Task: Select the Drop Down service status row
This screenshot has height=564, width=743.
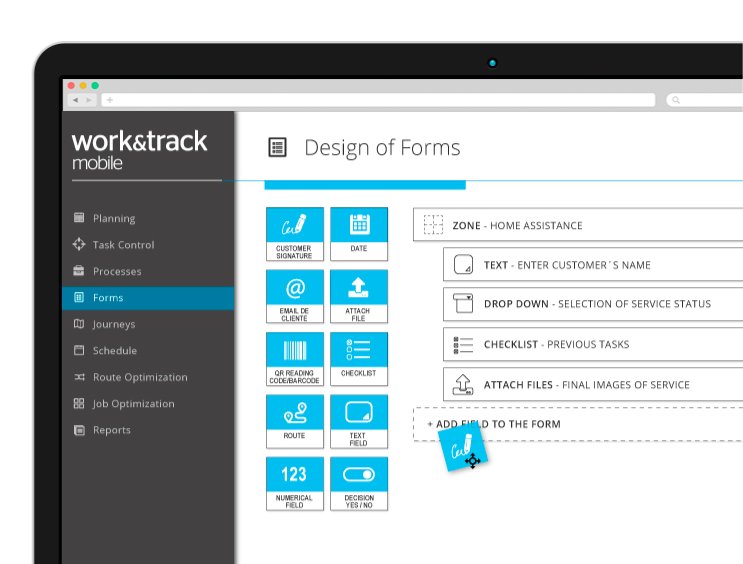Action: click(x=593, y=304)
